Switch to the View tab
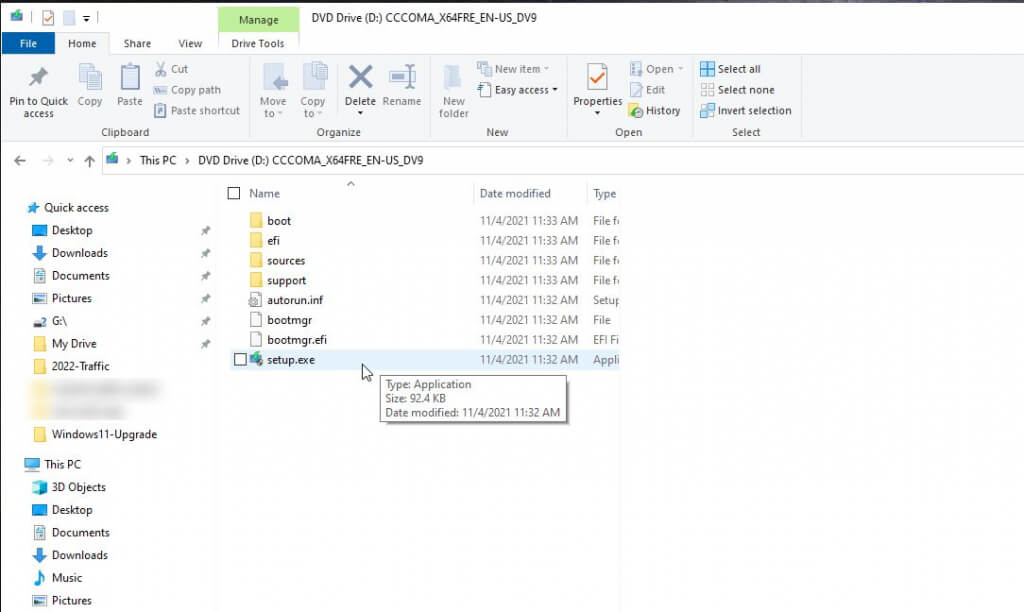 click(190, 43)
